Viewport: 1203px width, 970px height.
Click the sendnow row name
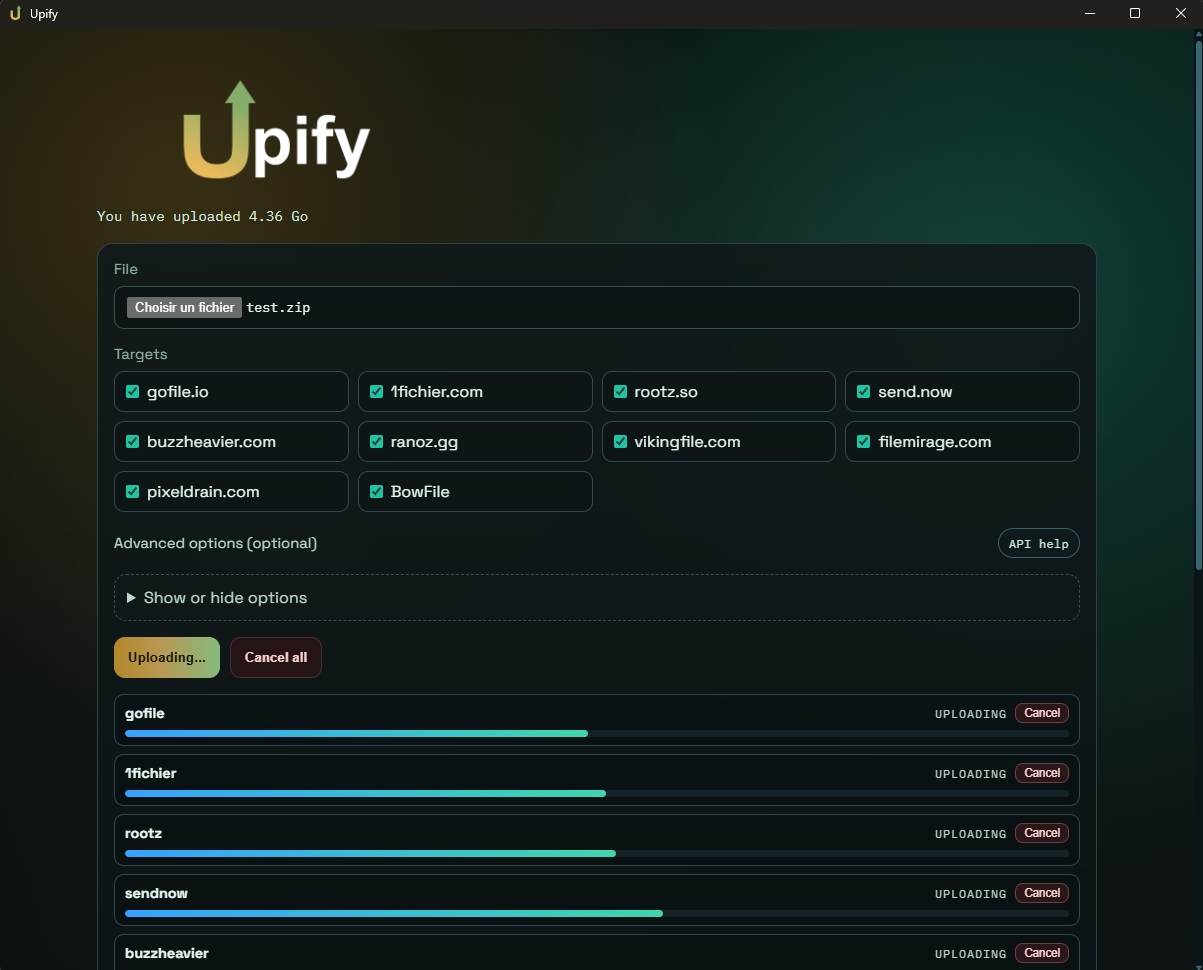coord(156,893)
